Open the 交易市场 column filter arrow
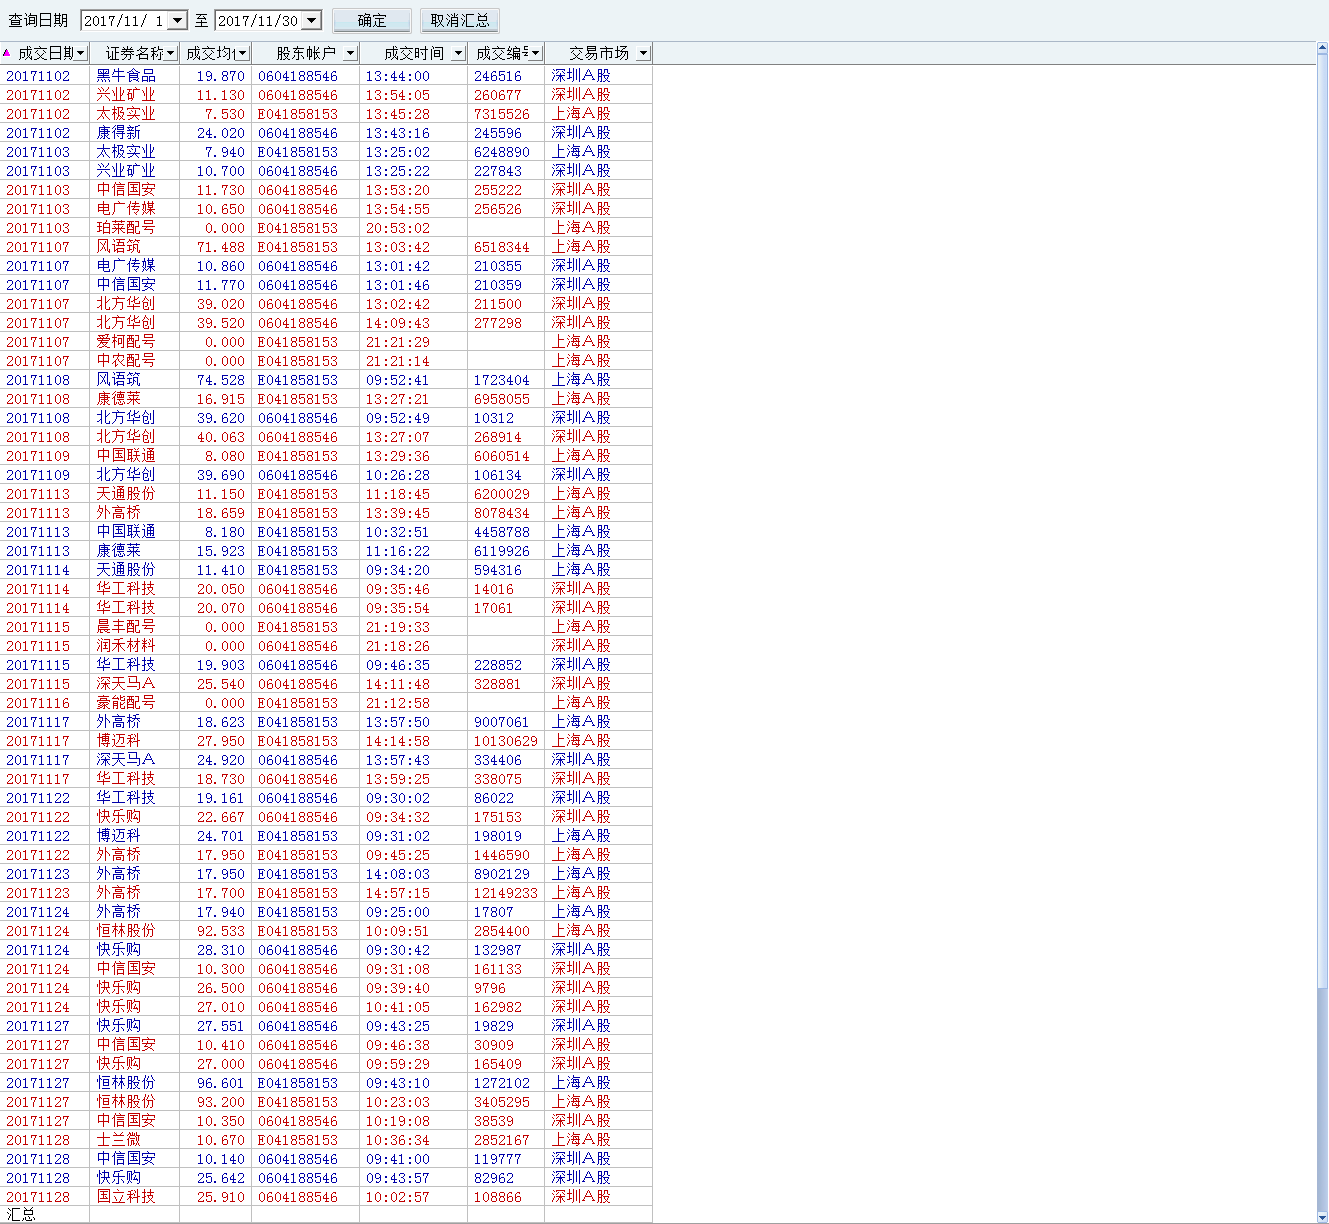This screenshot has height=1224, width=1329. 643,53
